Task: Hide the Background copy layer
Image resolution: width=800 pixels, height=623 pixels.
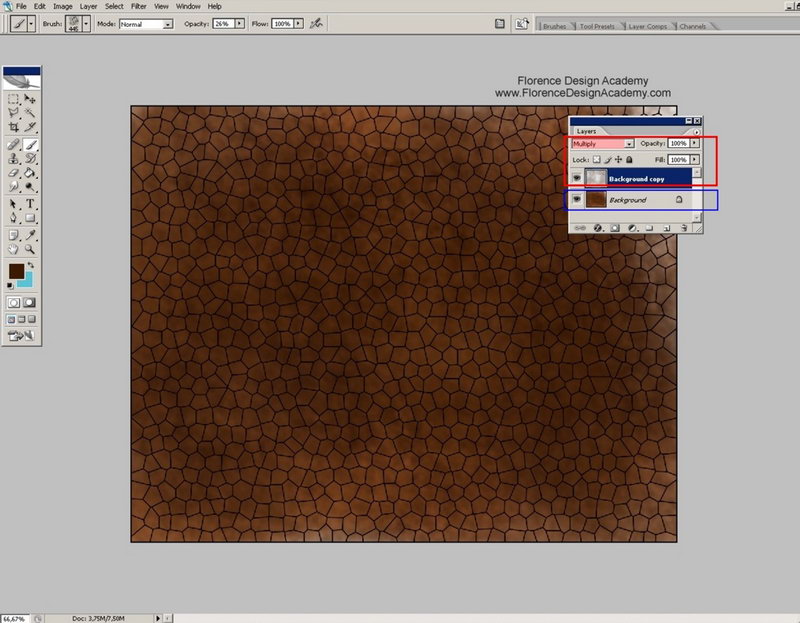Action: 577,177
